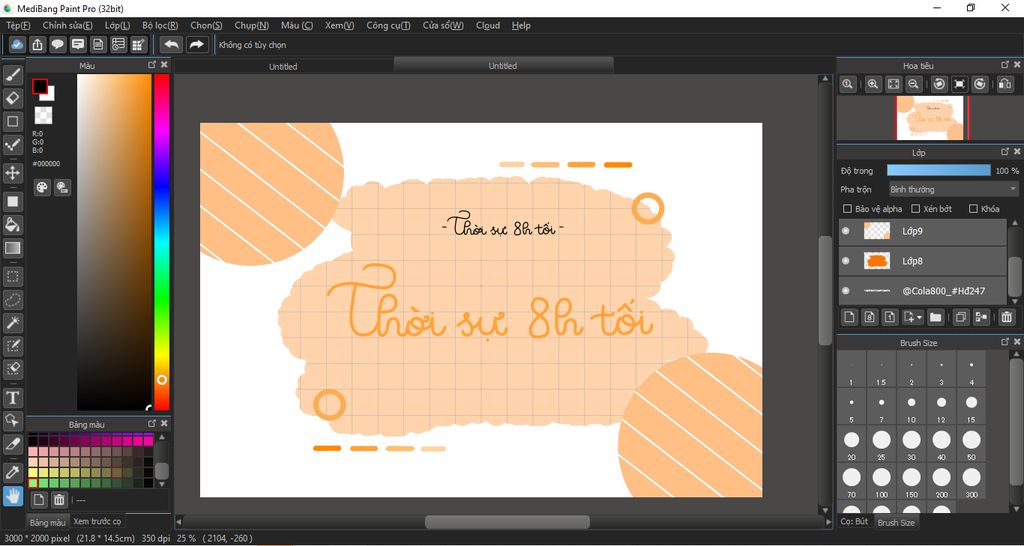Pick the Gradient tool
The height and width of the screenshot is (546, 1024).
[x=13, y=248]
